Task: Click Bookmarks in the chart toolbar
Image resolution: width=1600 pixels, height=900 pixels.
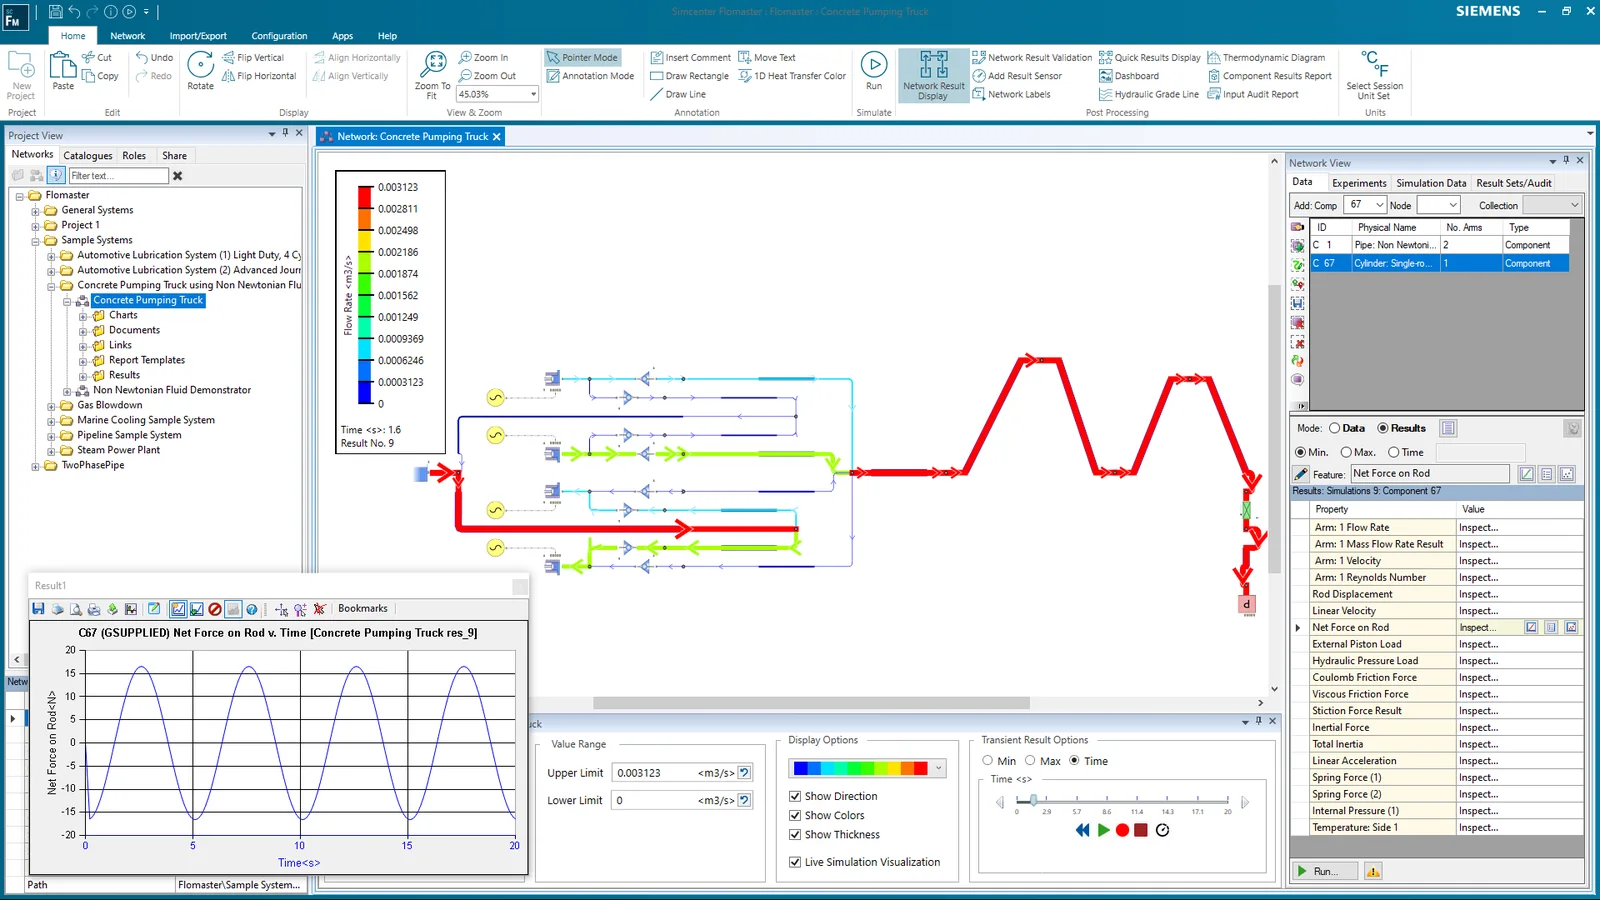Action: [x=363, y=608]
